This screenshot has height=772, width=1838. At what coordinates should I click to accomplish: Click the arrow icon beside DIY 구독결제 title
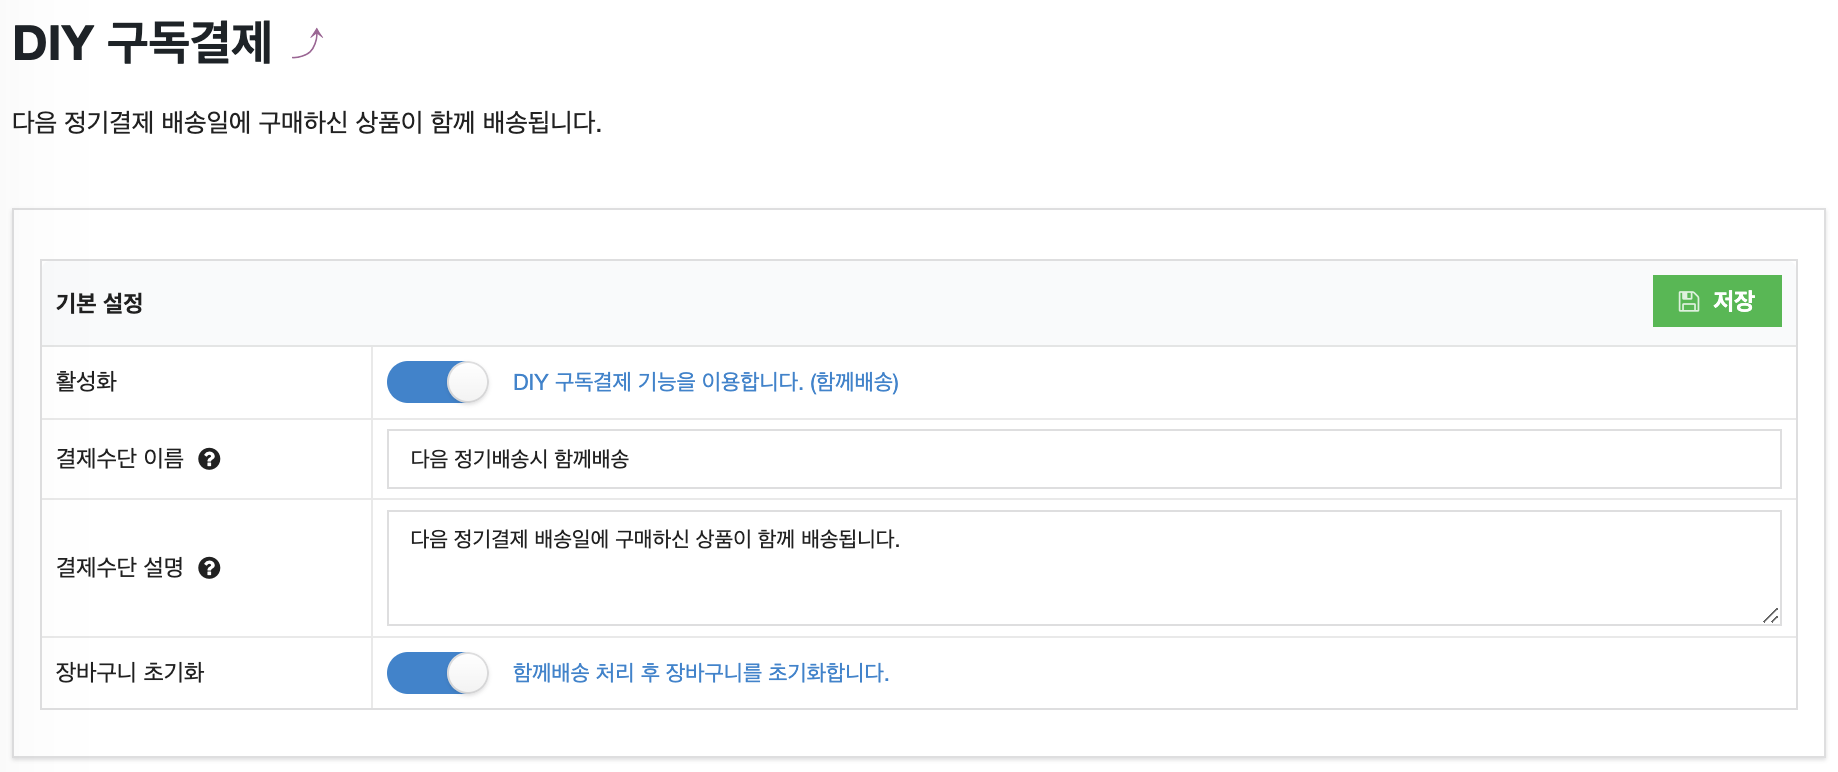309,44
